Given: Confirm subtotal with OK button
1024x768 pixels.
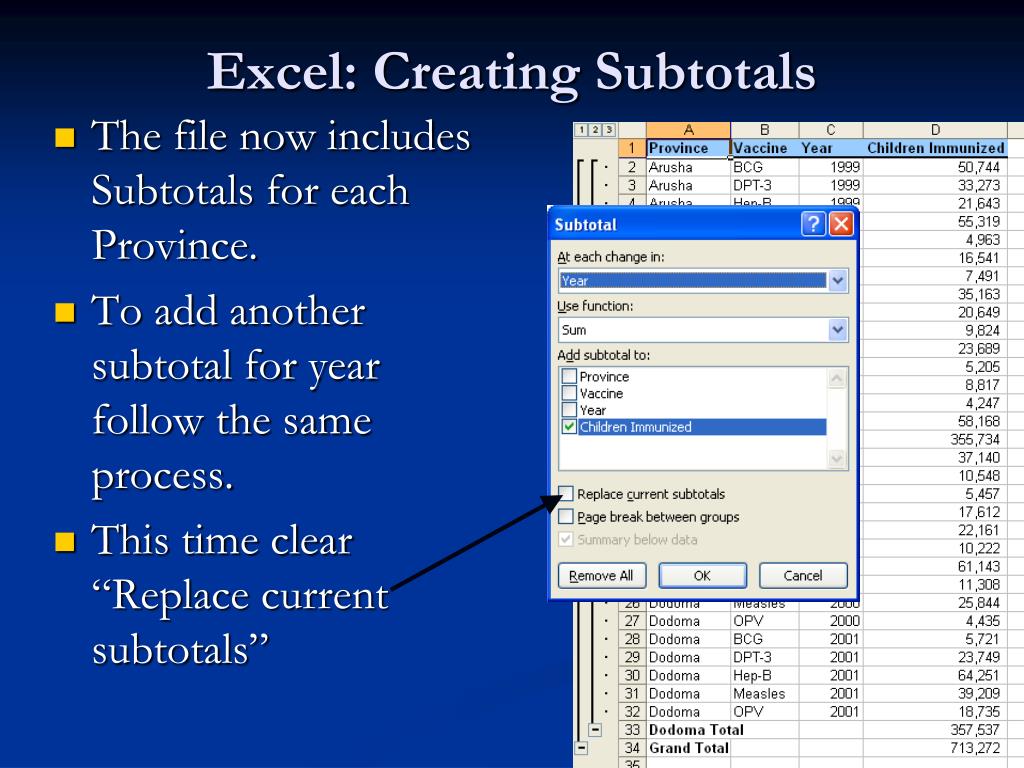Looking at the screenshot, I should 702,575.
